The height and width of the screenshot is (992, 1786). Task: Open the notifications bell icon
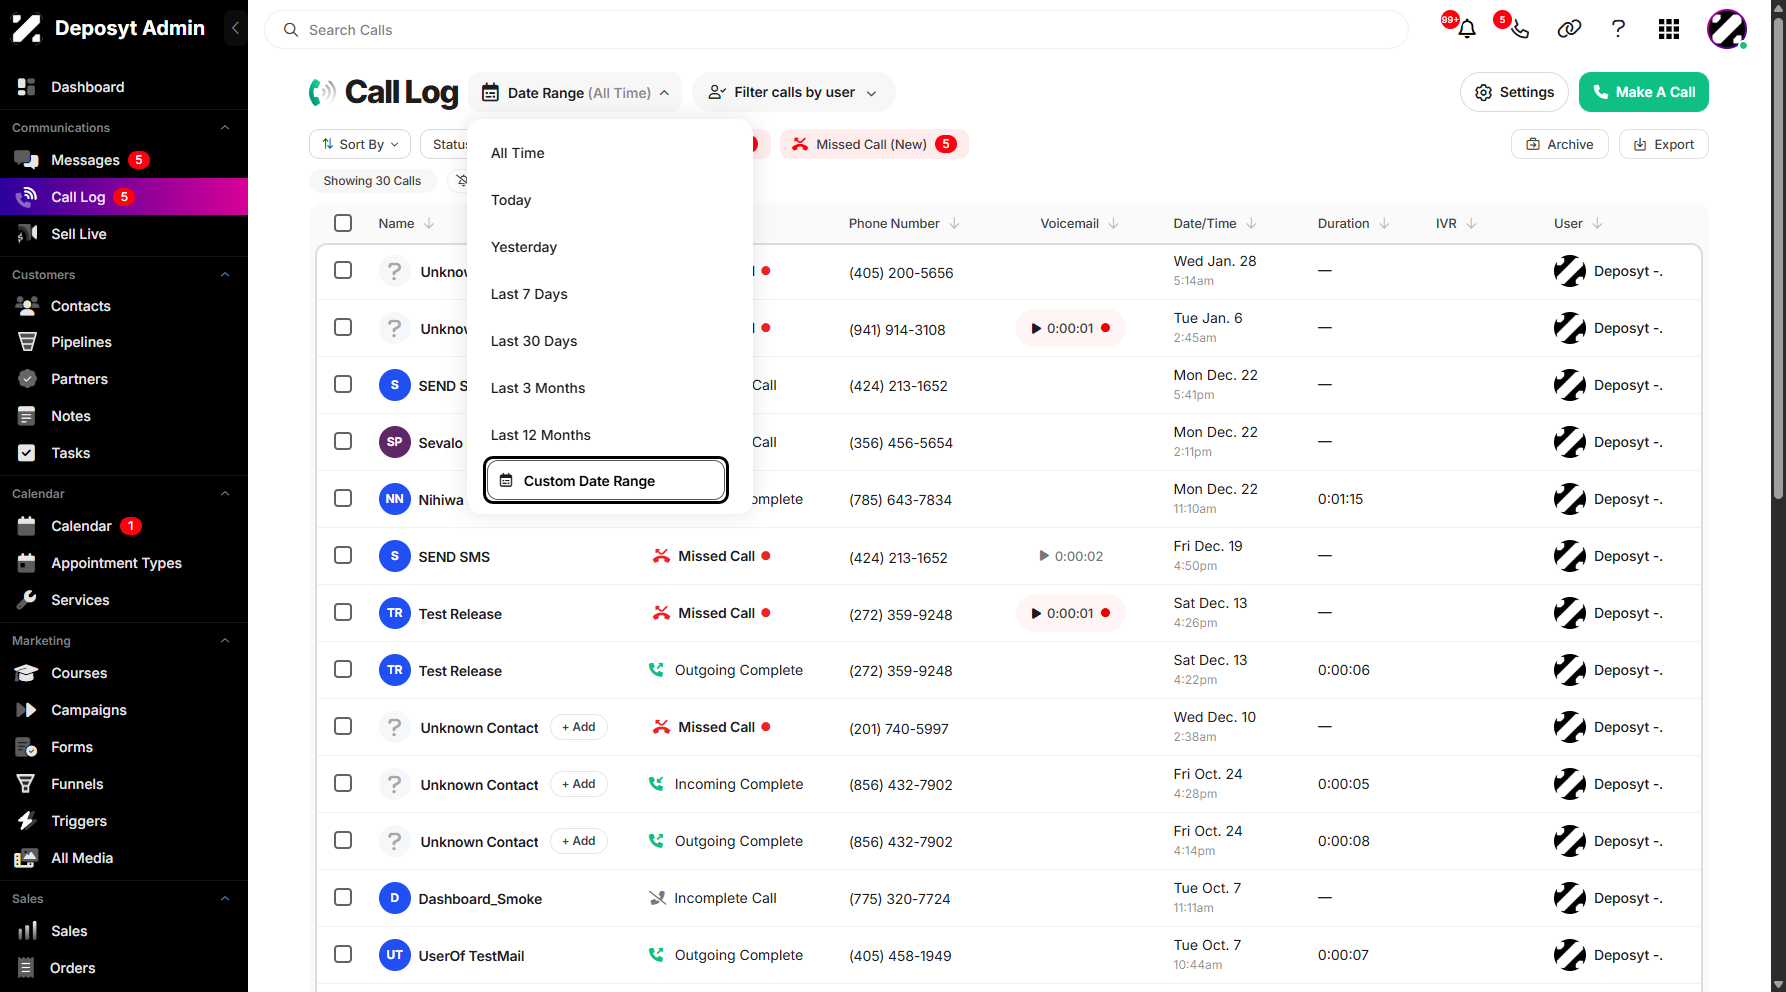point(1466,29)
